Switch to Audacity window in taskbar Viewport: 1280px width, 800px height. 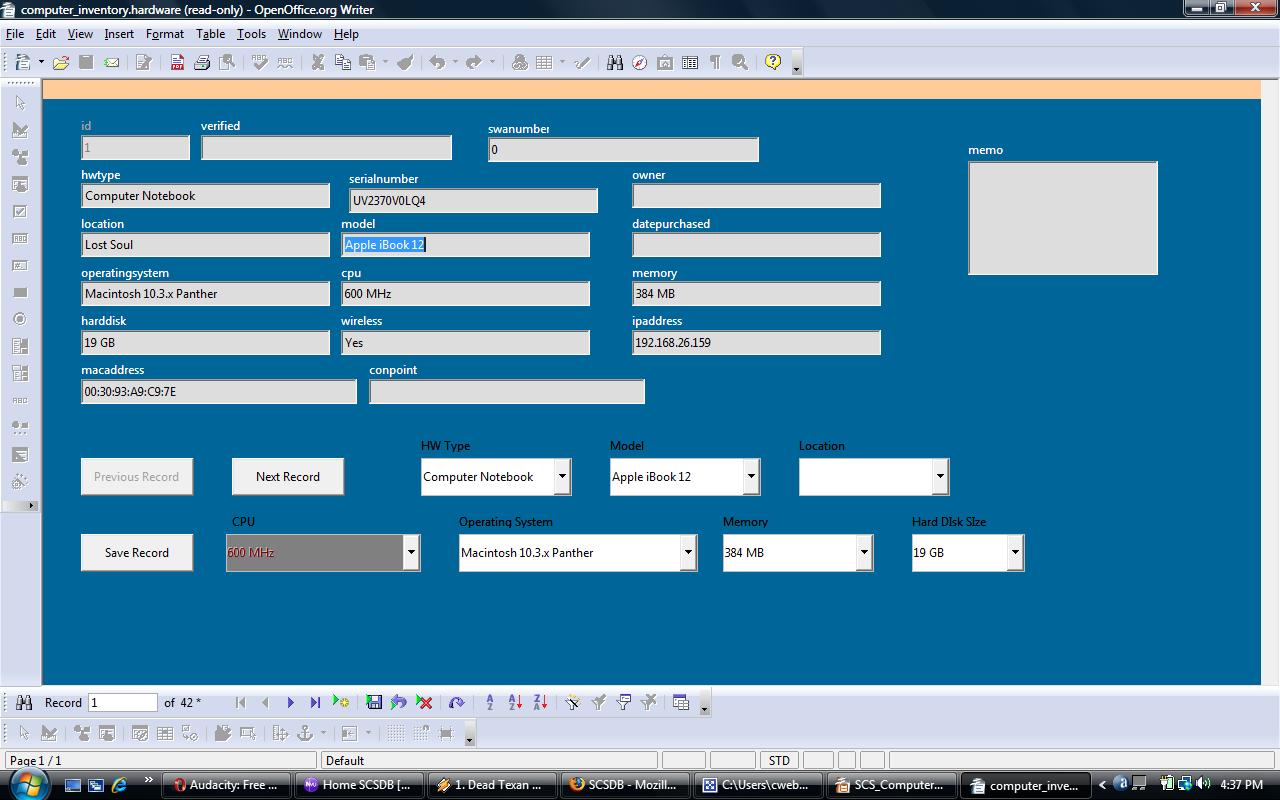pos(228,785)
